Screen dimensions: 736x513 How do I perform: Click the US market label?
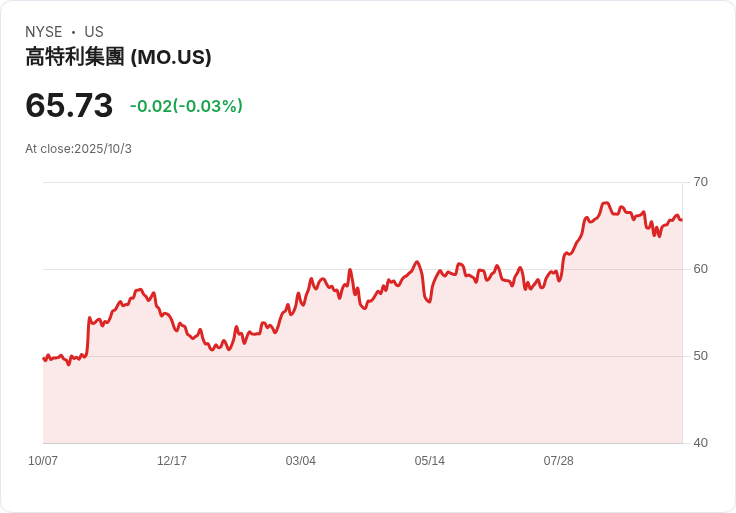tap(94, 32)
